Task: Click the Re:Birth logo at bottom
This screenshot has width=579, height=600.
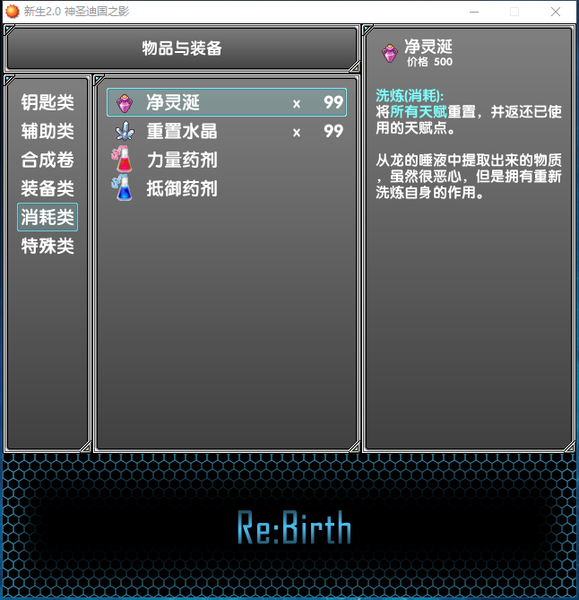Action: click(294, 527)
